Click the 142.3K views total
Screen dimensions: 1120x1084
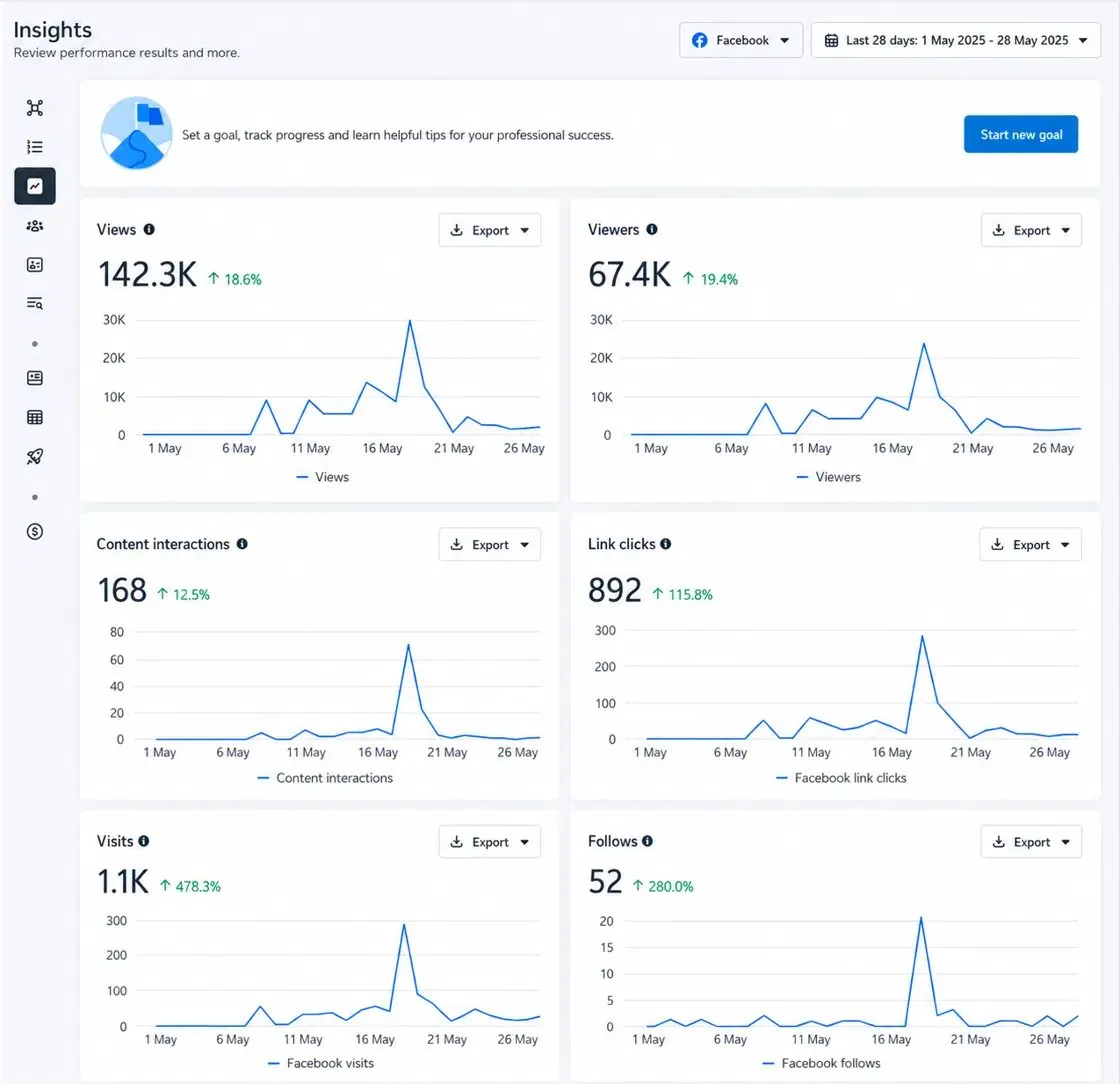pos(147,275)
